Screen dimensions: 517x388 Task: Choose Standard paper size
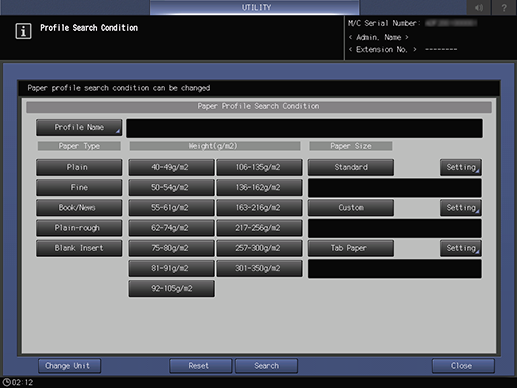click(351, 167)
